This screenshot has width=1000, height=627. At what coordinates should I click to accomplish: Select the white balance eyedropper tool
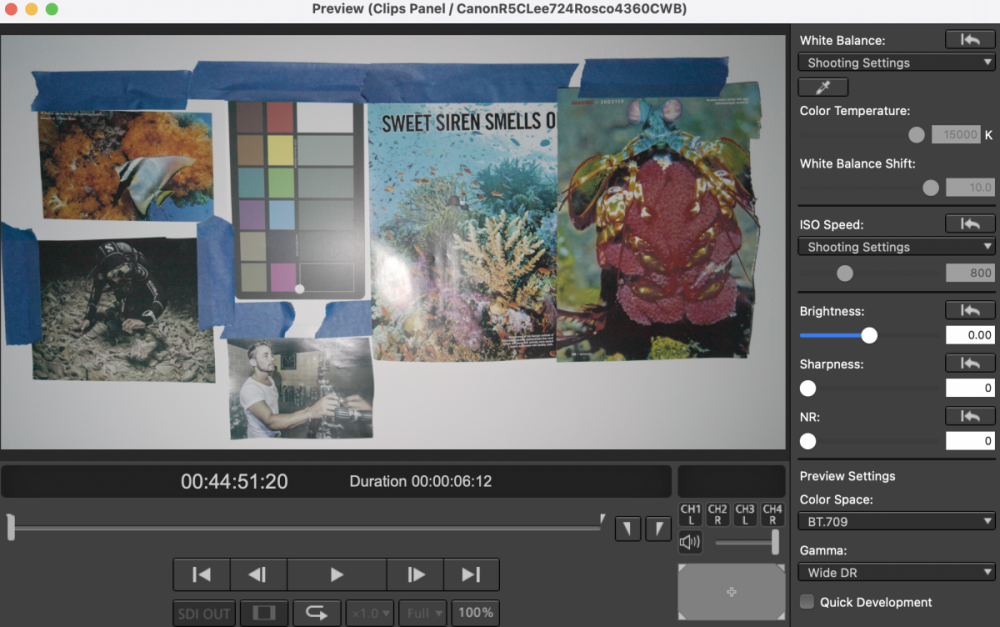coord(823,87)
